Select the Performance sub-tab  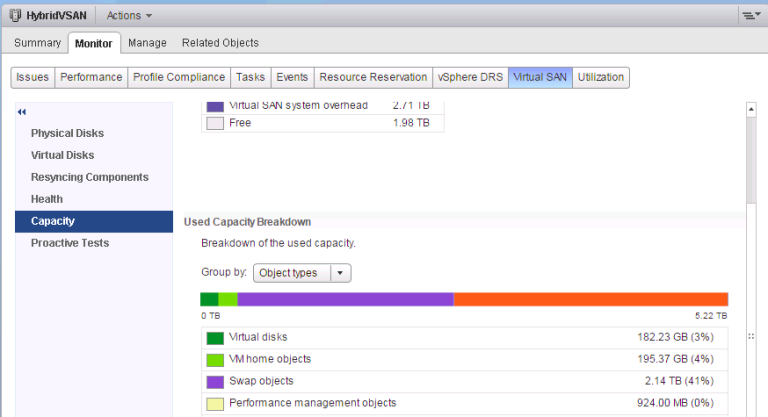[91, 77]
